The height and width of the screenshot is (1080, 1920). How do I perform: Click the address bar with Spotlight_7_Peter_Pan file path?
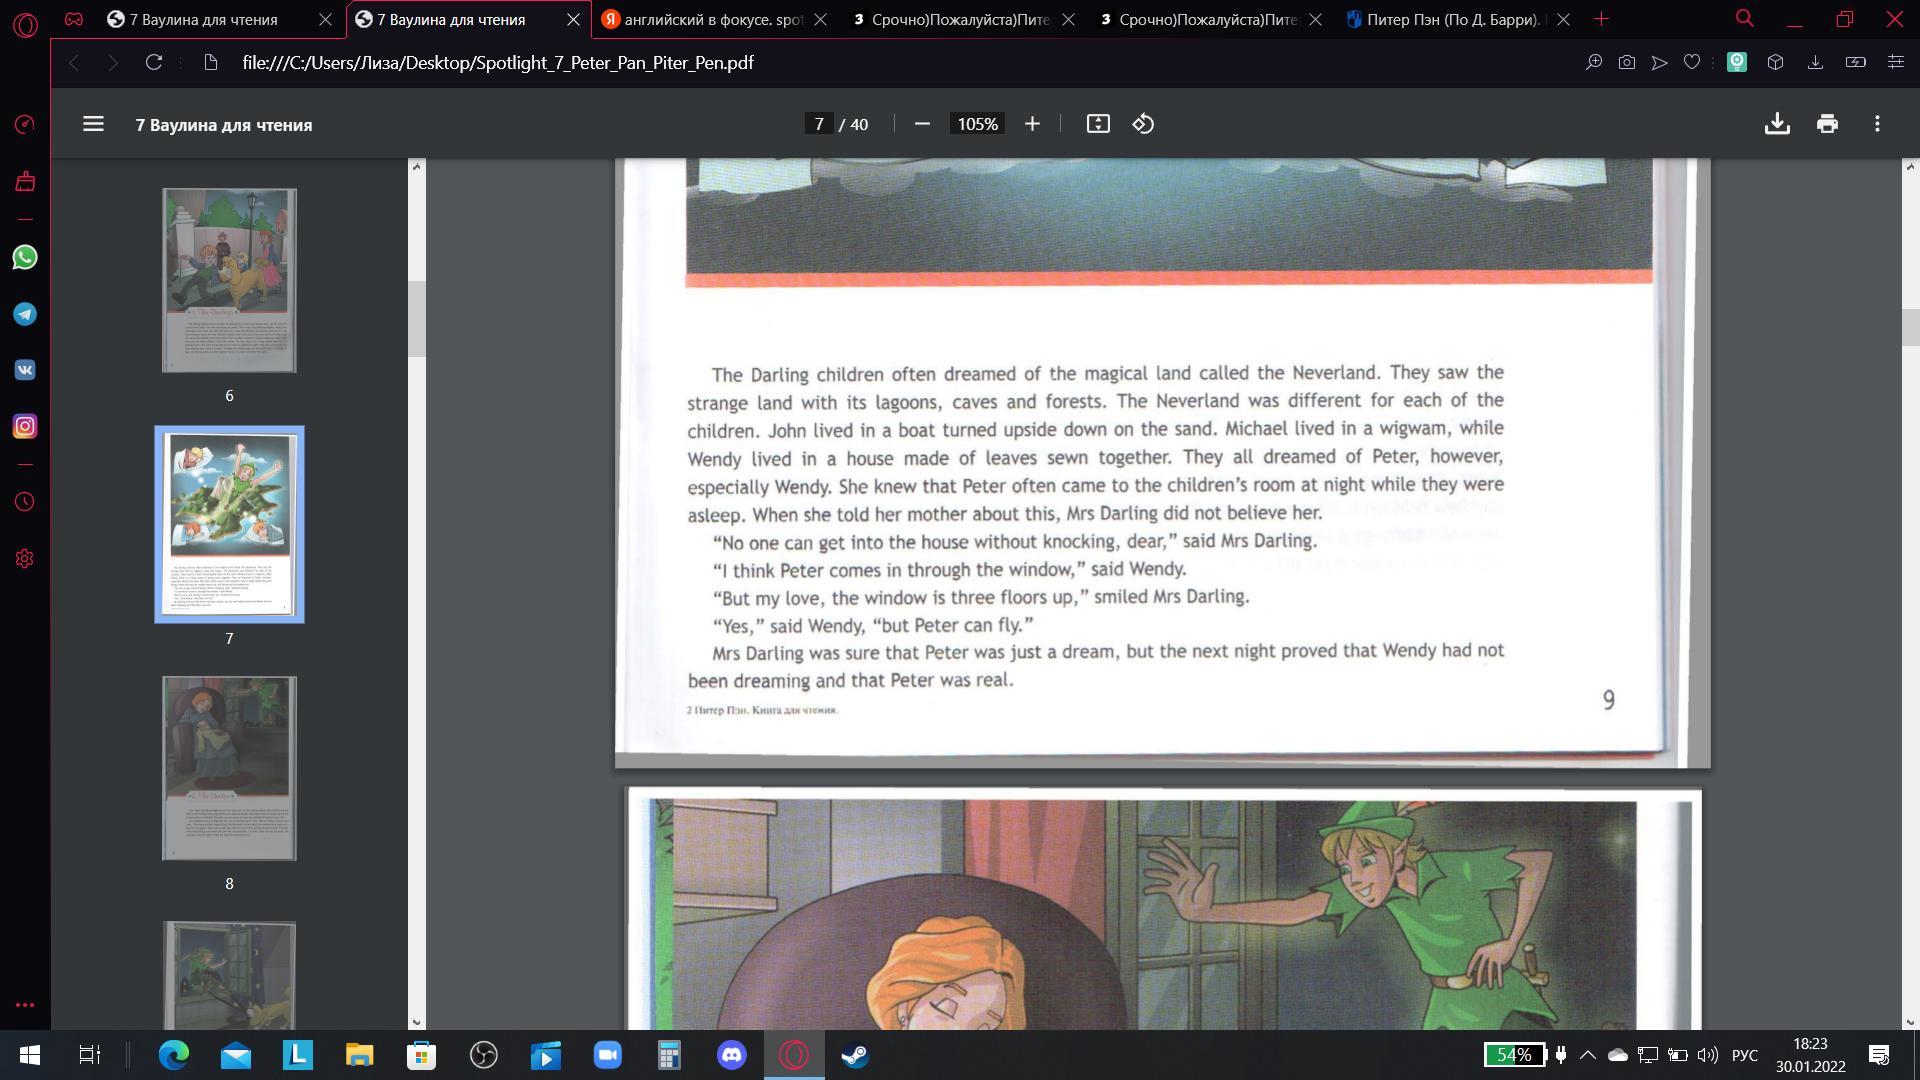497,62
